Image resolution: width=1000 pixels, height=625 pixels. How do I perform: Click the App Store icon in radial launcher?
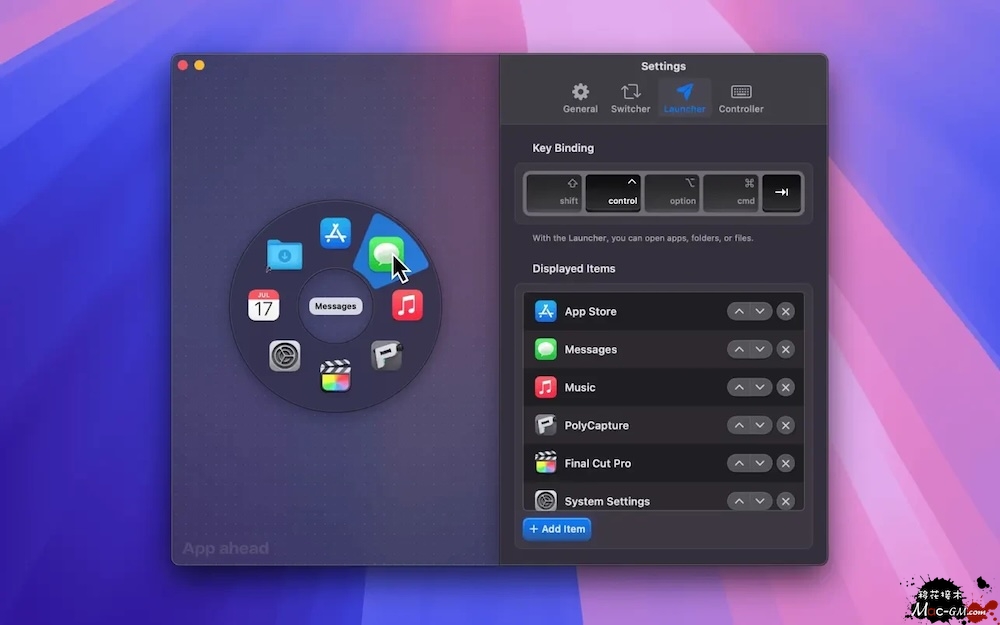coord(335,233)
